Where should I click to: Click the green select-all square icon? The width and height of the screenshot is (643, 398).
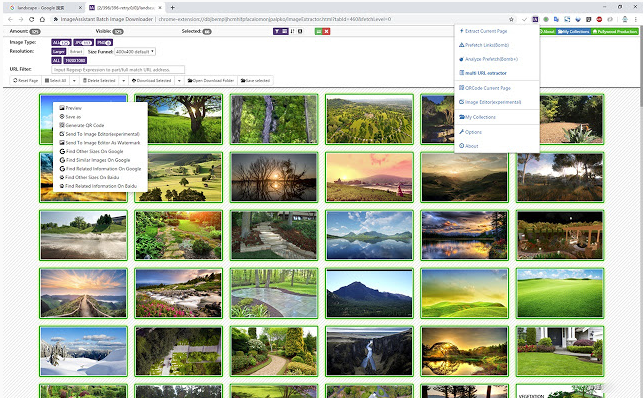point(318,31)
